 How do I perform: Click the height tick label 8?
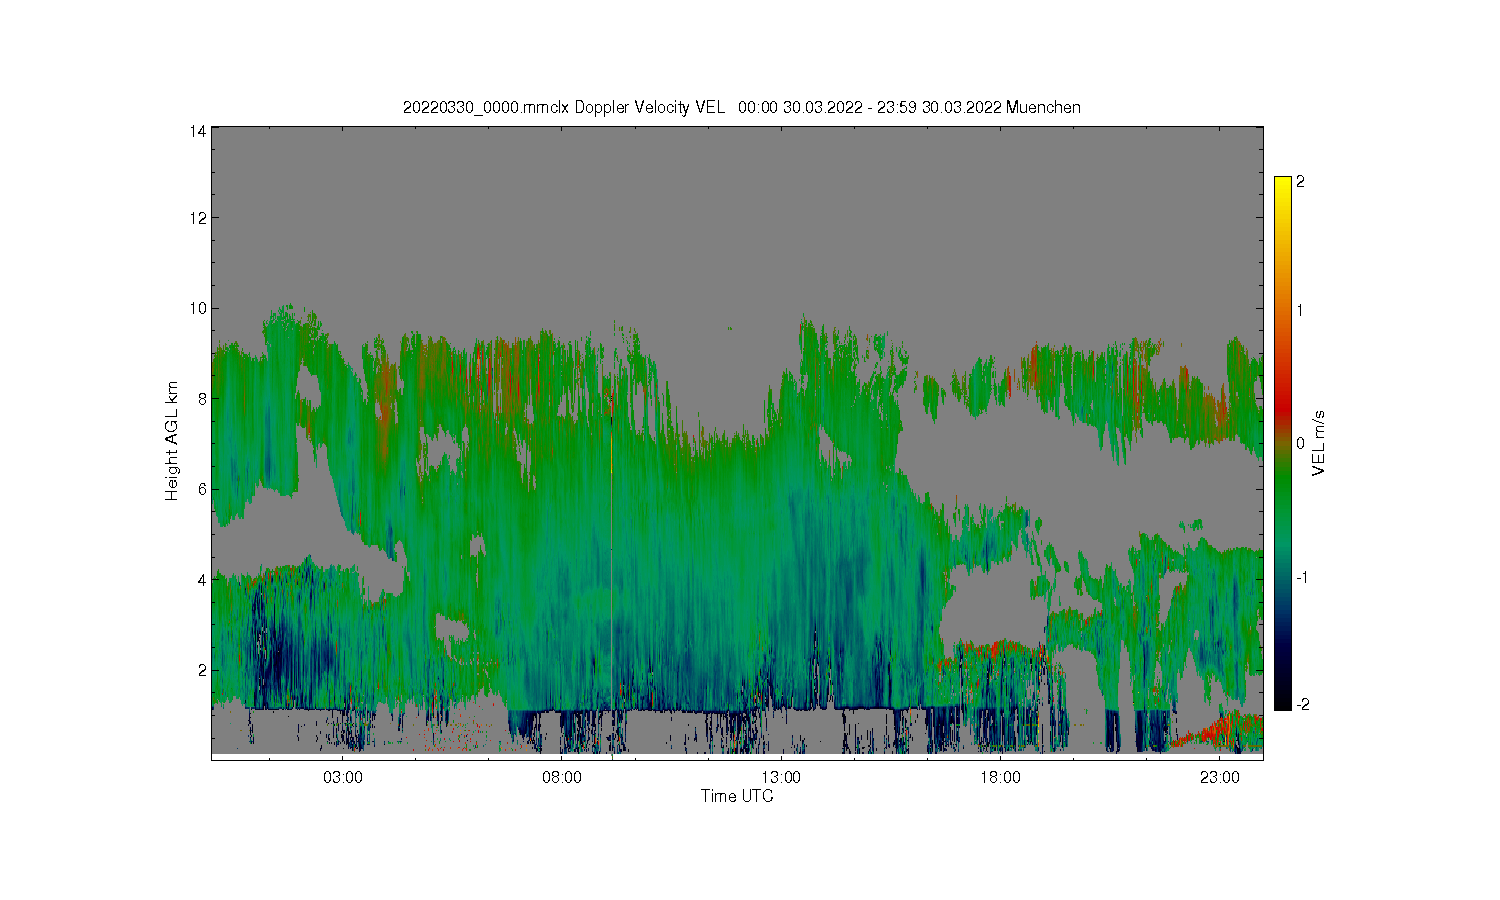[202, 398]
